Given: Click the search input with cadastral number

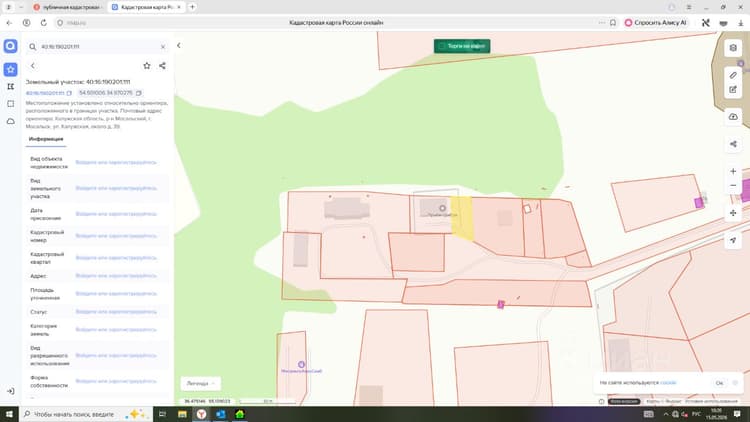Looking at the screenshot, I should pyautogui.click(x=98, y=47).
